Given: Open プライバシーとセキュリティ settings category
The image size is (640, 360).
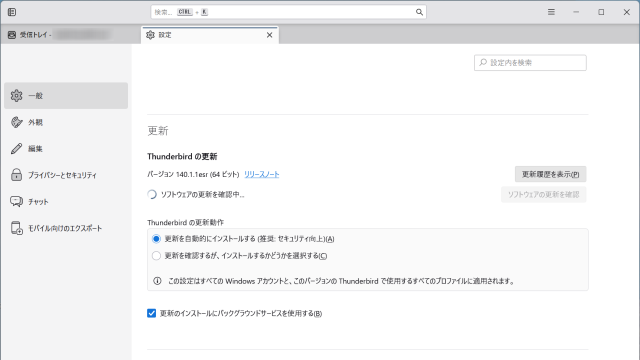Looking at the screenshot, I should pos(66,175).
